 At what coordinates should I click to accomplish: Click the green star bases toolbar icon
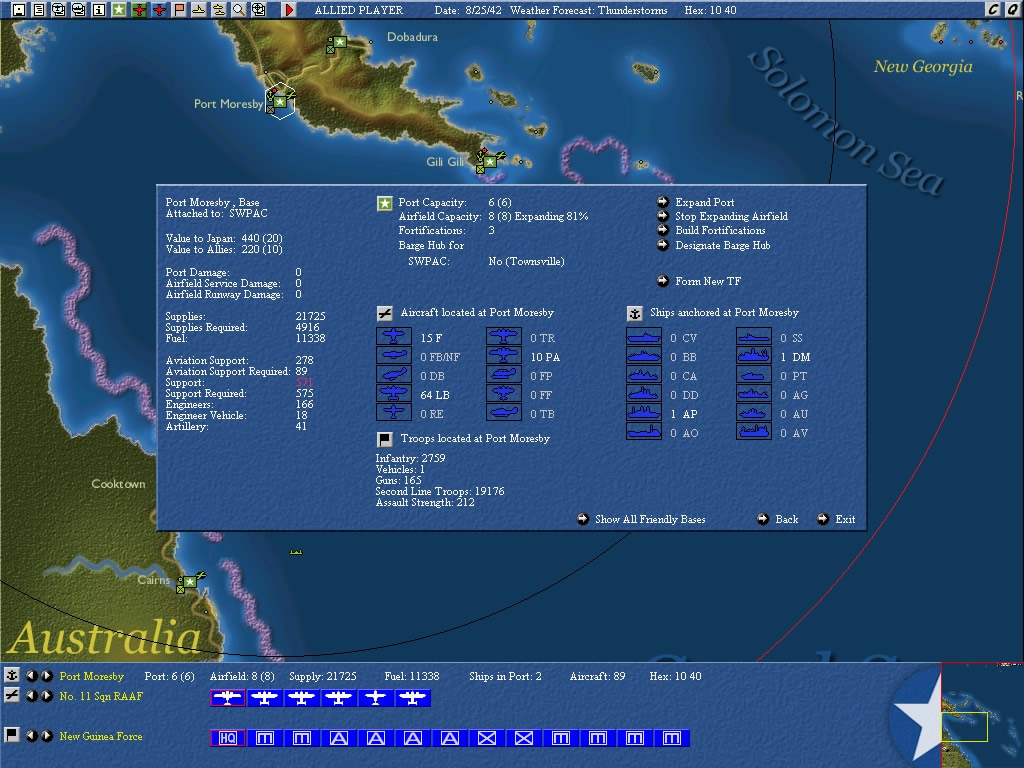(119, 10)
